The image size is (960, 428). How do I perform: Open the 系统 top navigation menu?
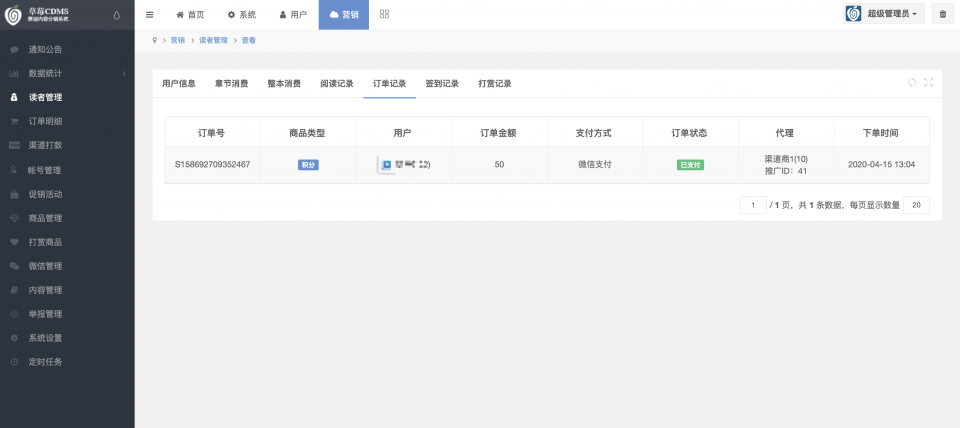pos(242,15)
